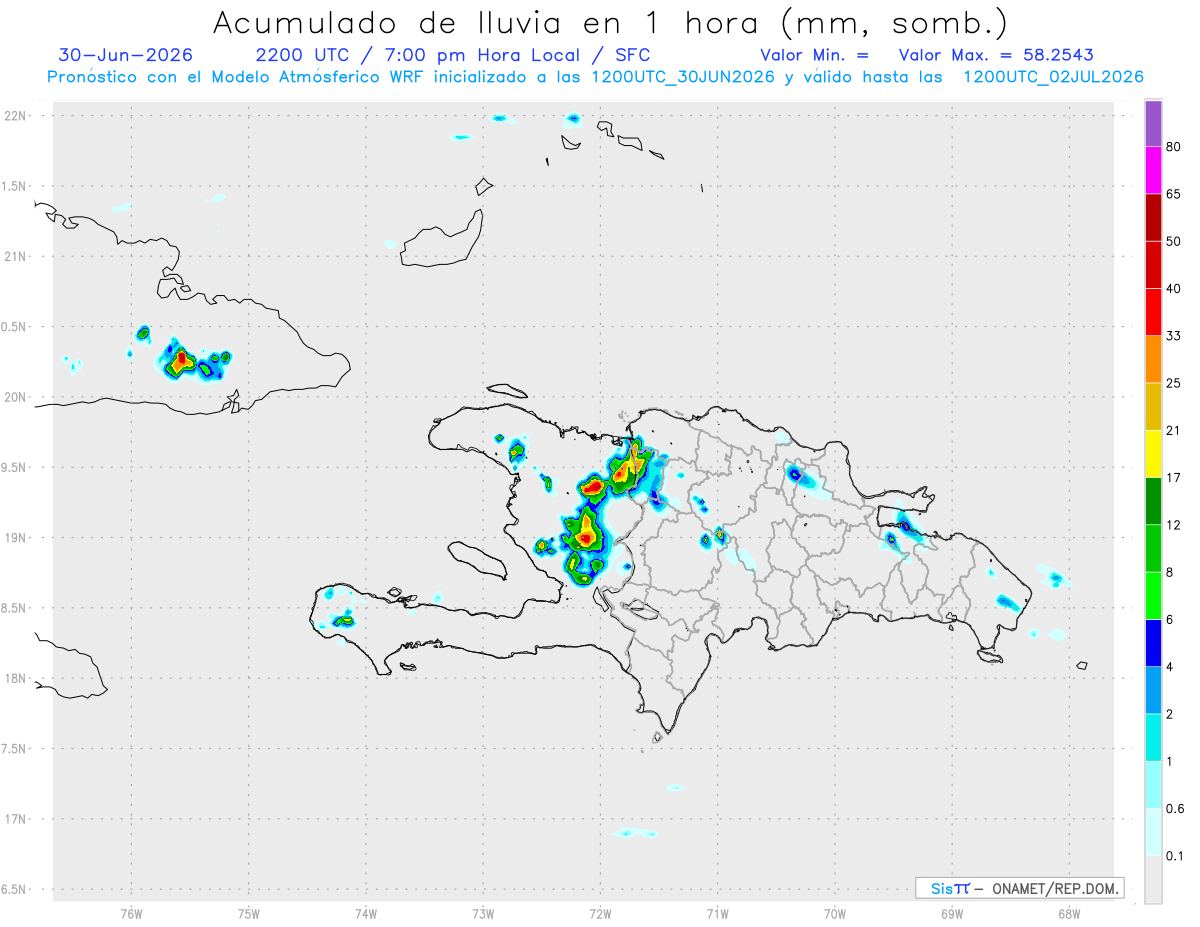Click the legend value 25
Screen dimensions: 1200x927
[1174, 383]
